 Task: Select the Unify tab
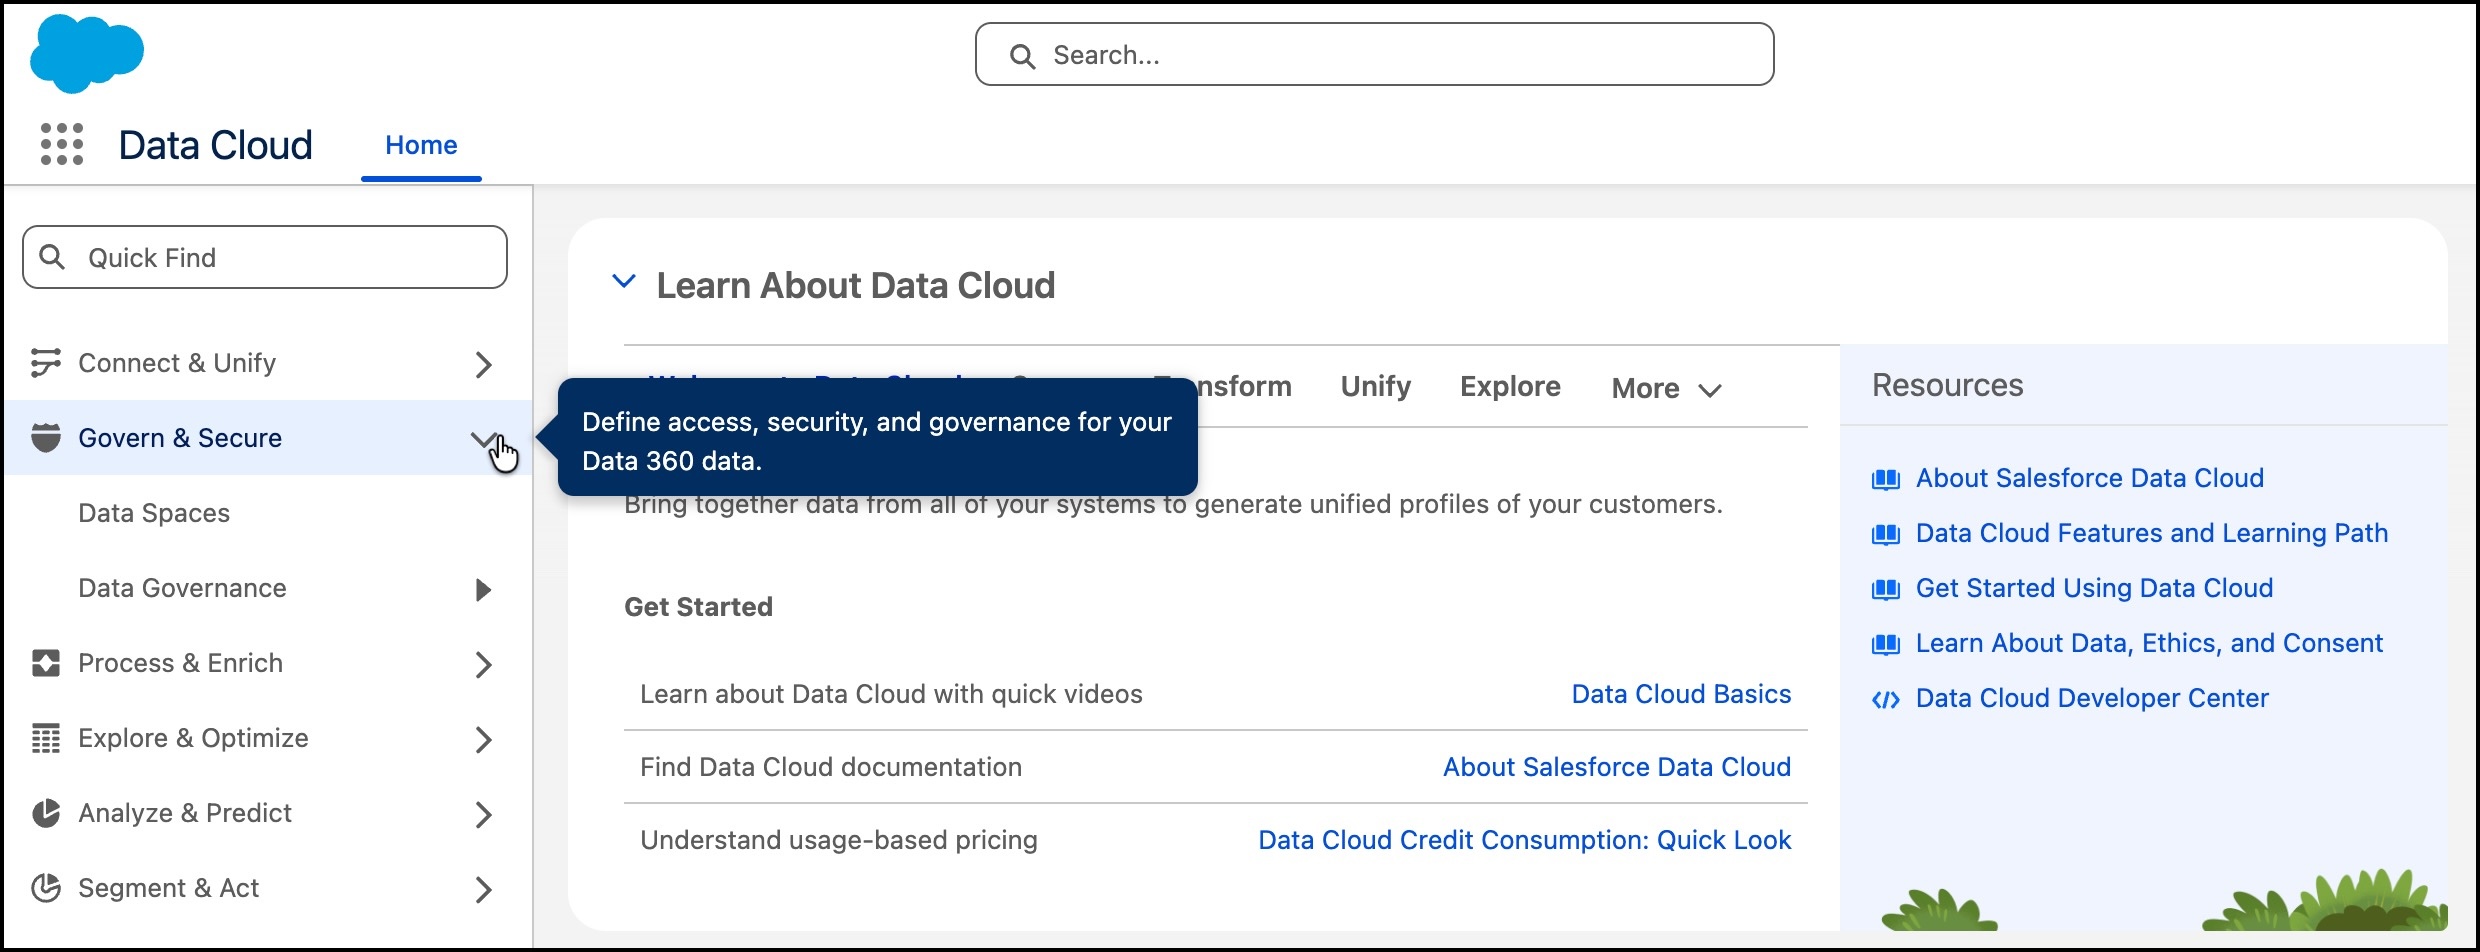1375,386
